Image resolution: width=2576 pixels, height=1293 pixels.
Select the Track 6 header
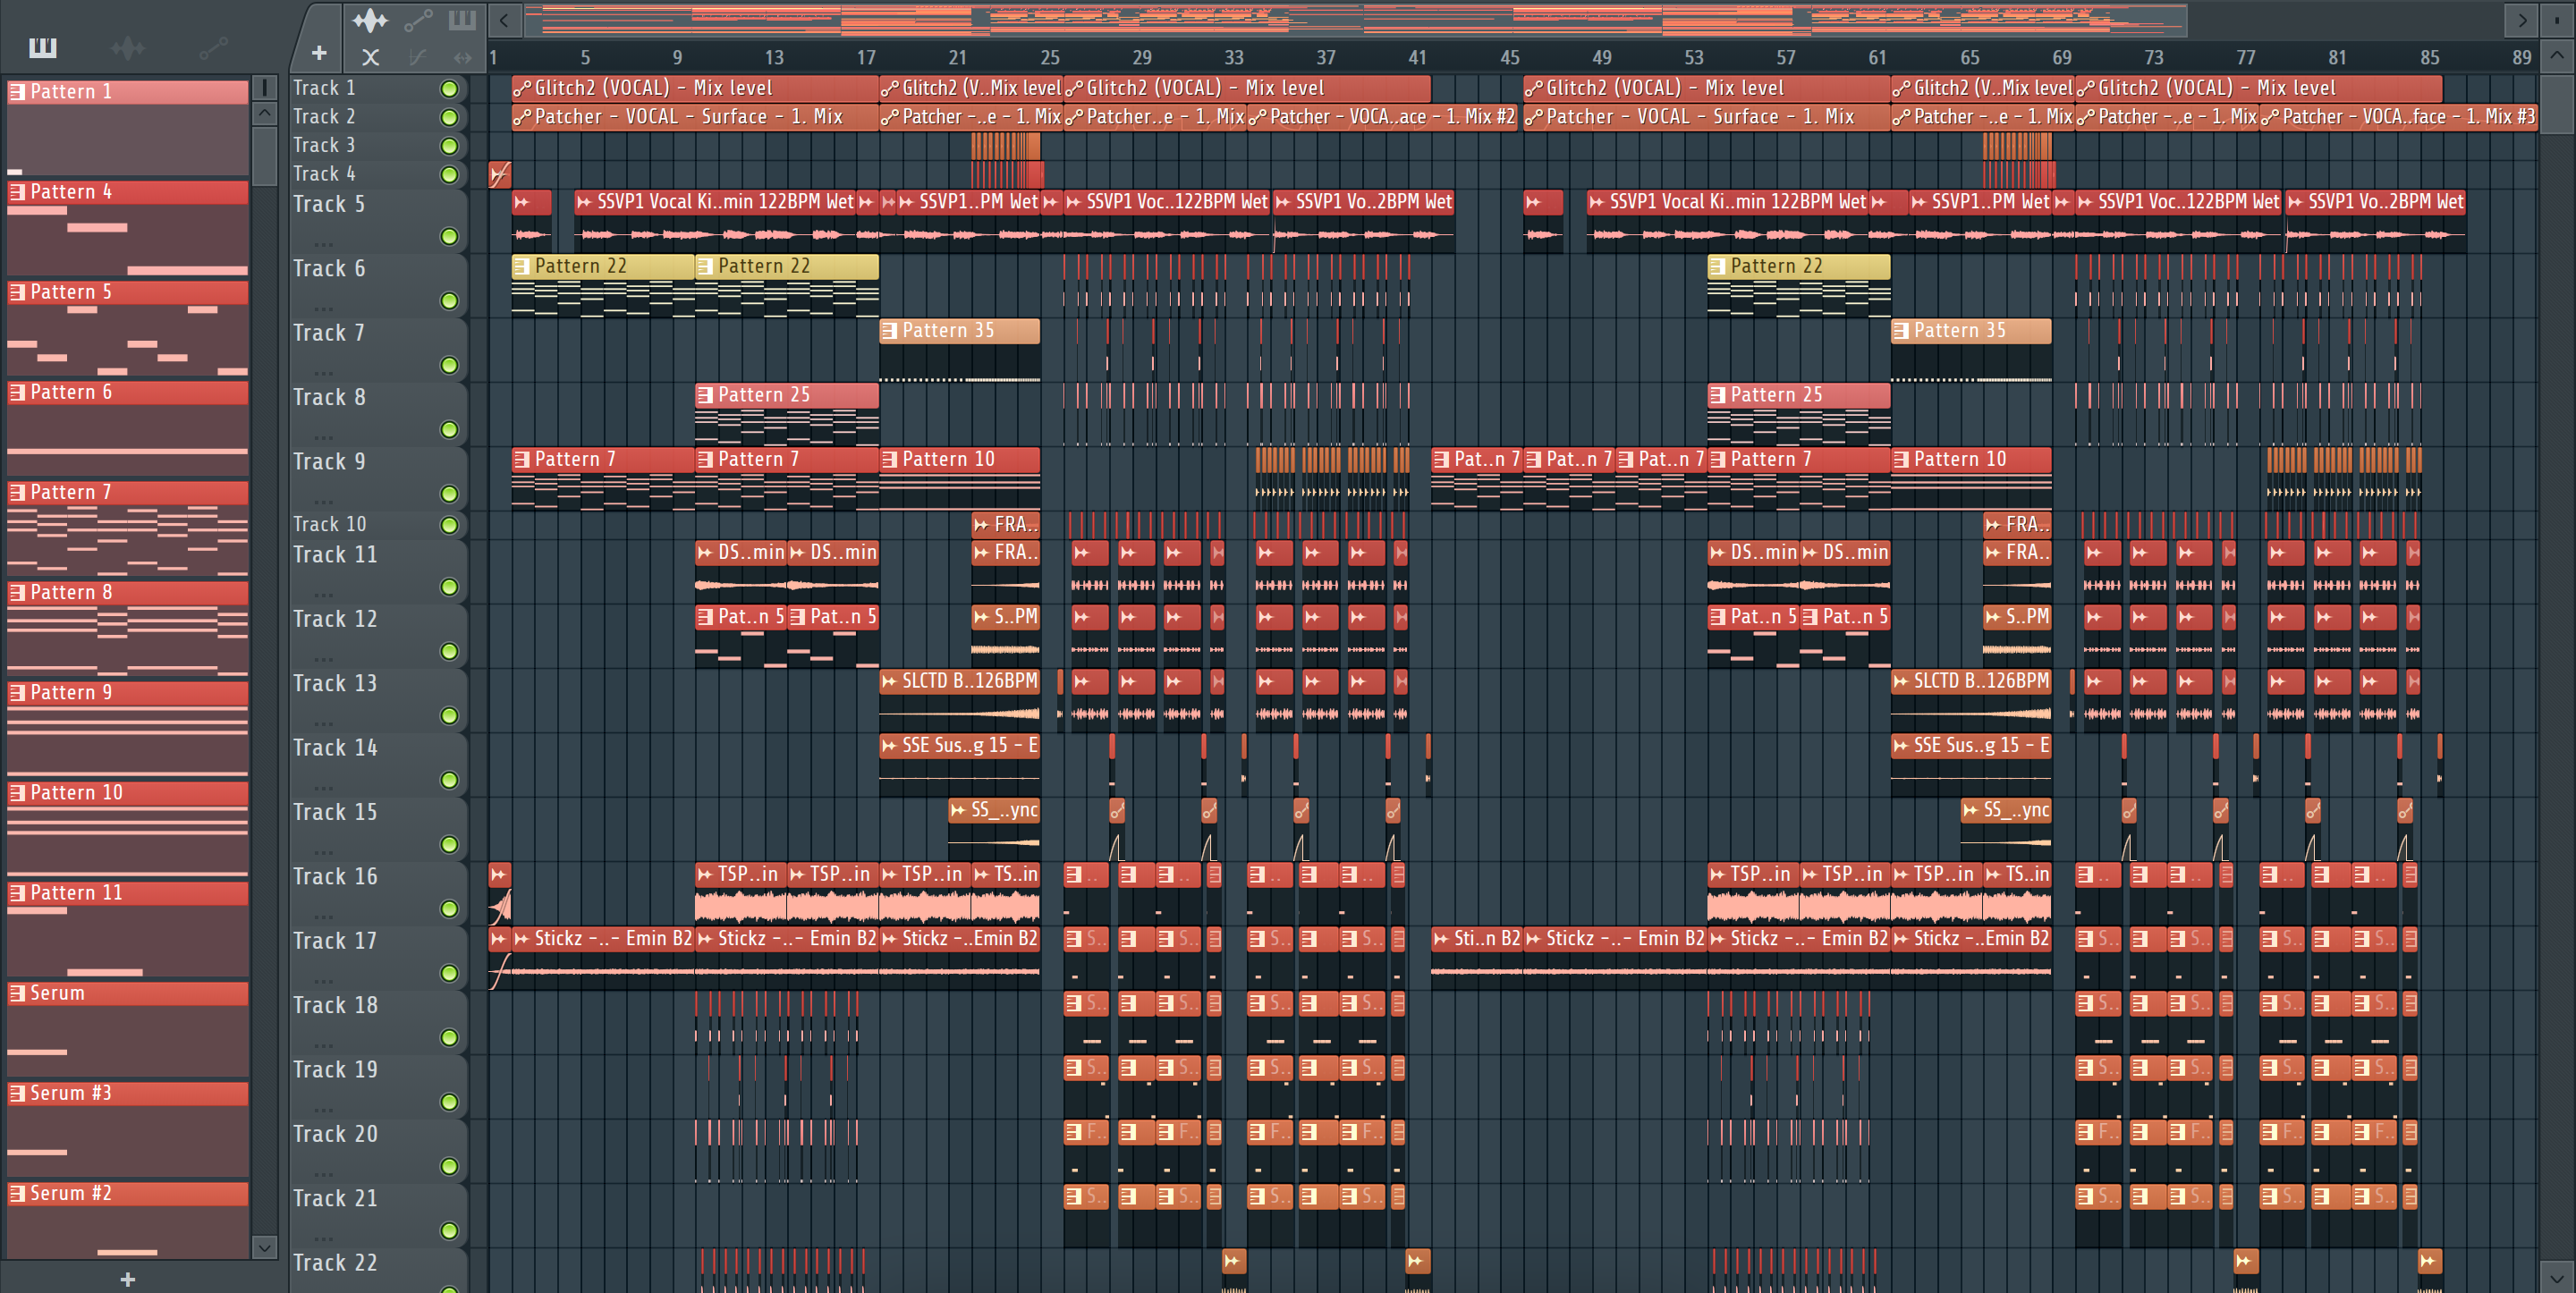(x=378, y=284)
